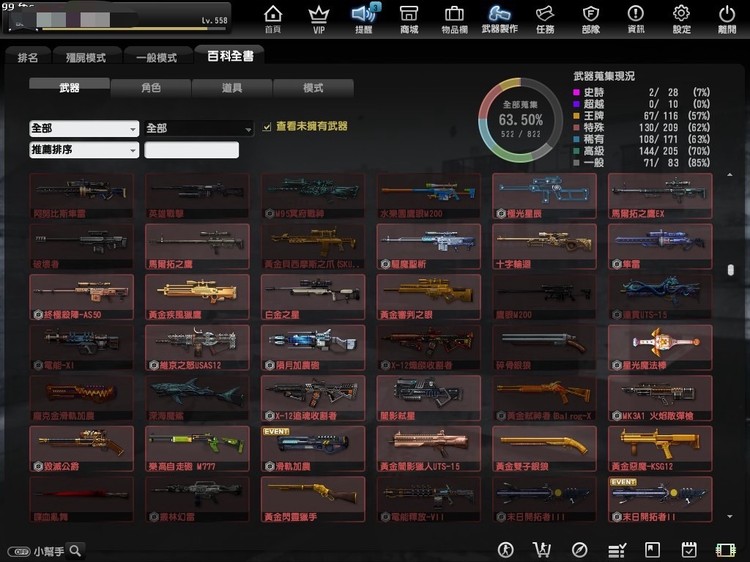The height and width of the screenshot is (562, 750).
Task: Select the 黃金審判之眼 weapon card
Action: click(429, 297)
